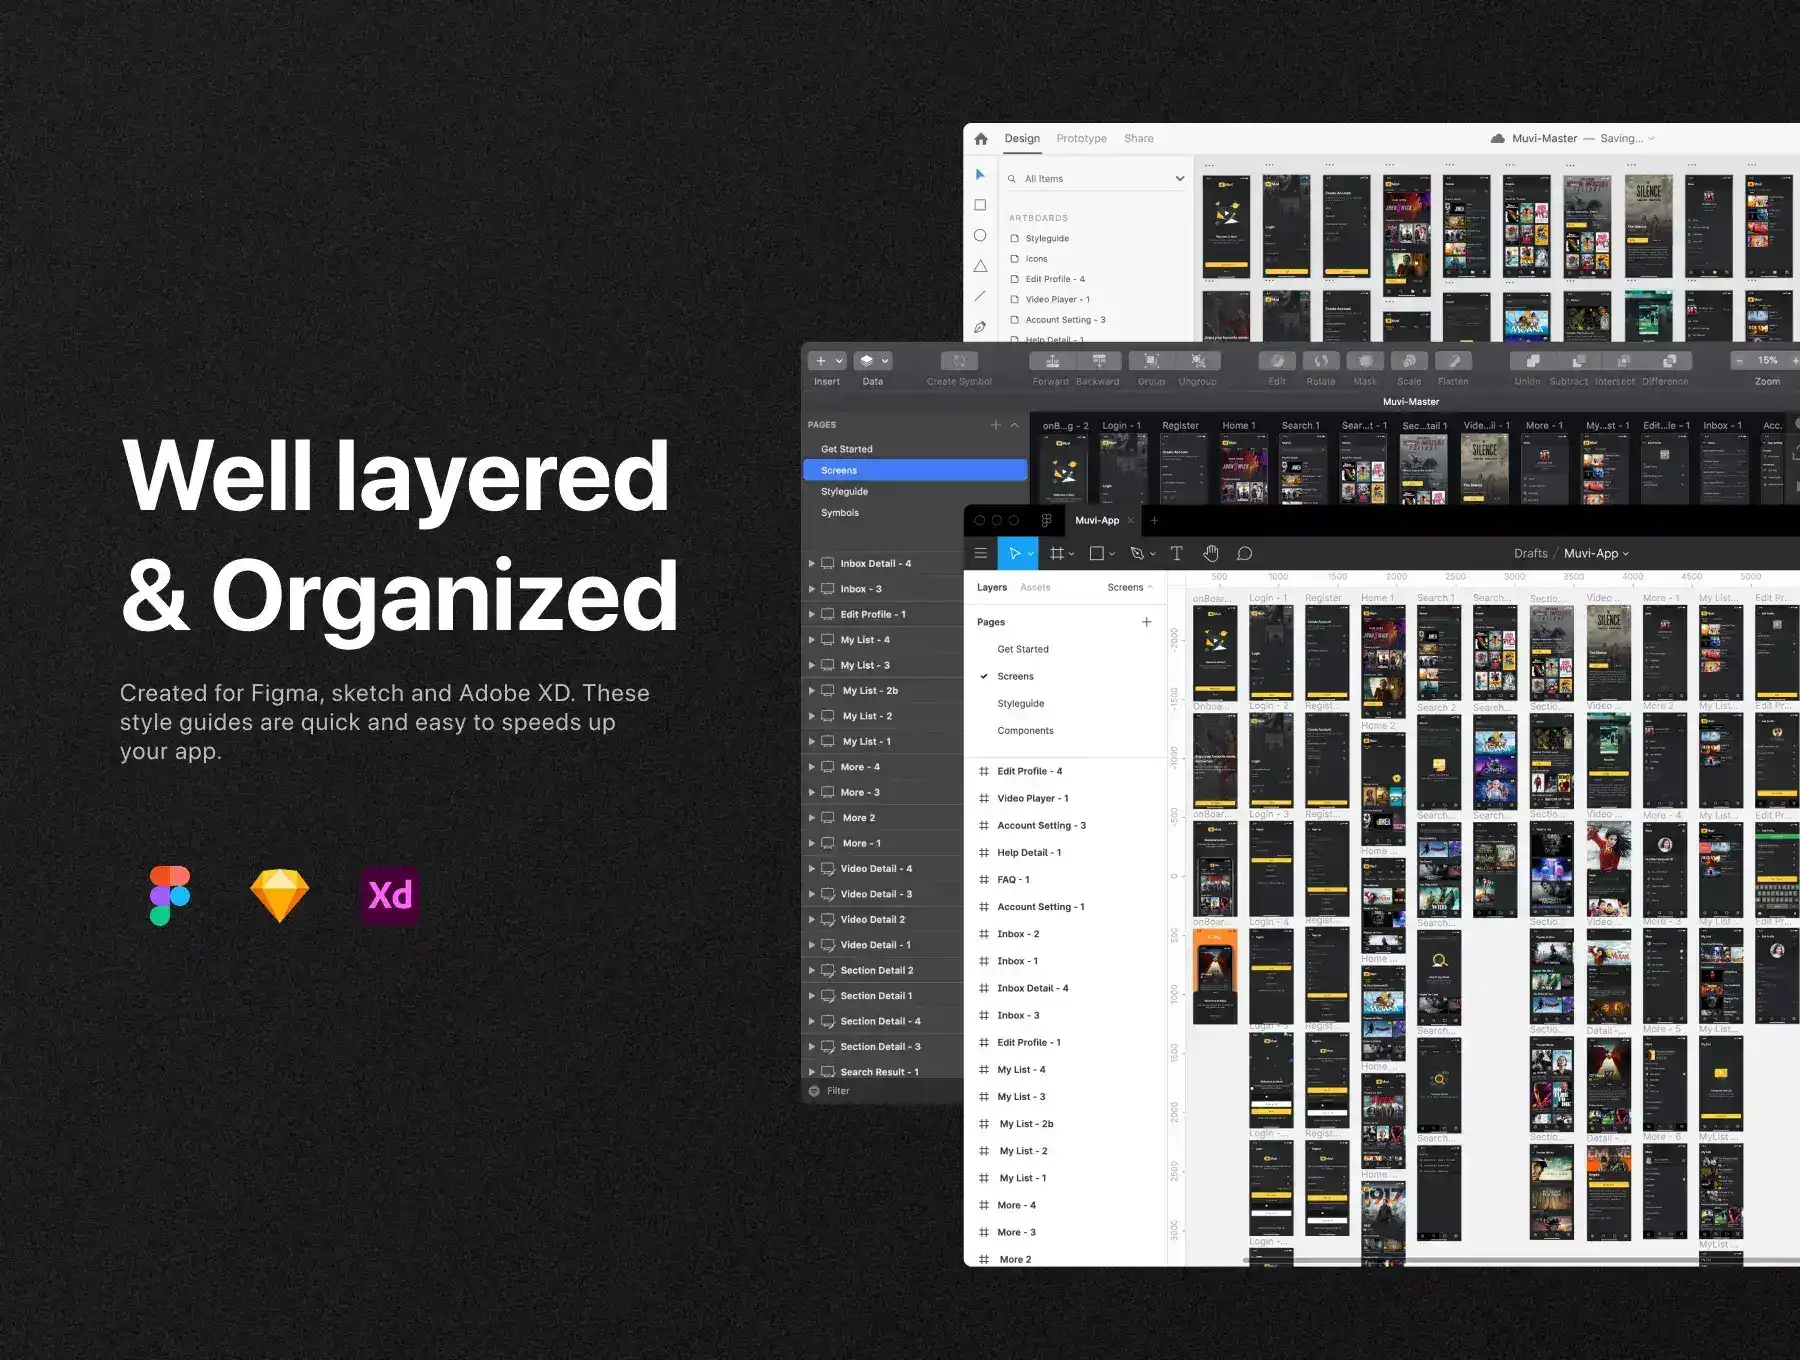Select the Comment tool in Figma

click(x=1244, y=553)
